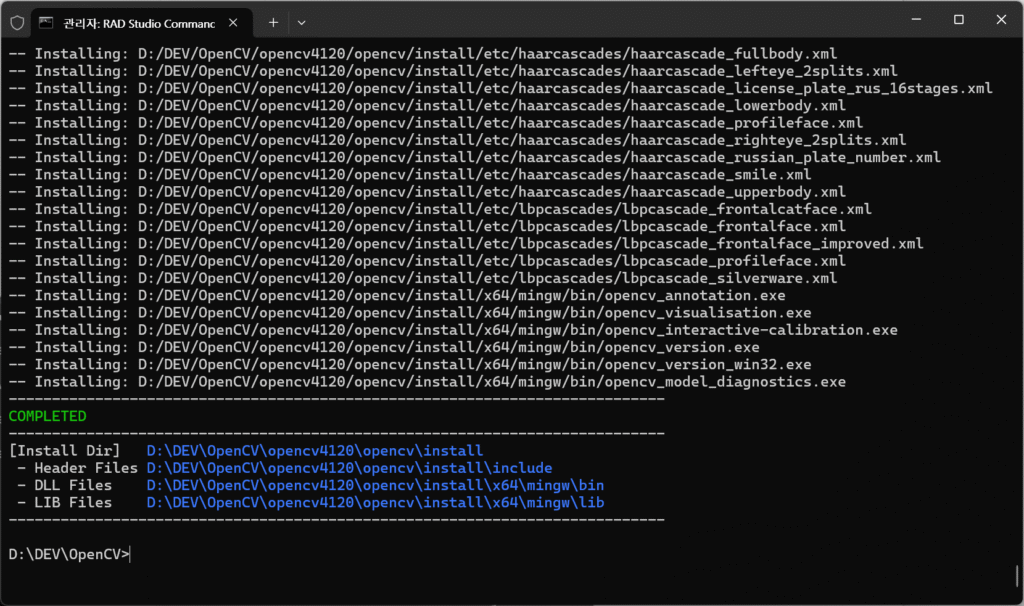Open the terminal profile dropdown menu
1024x606 pixels.
pos(301,23)
